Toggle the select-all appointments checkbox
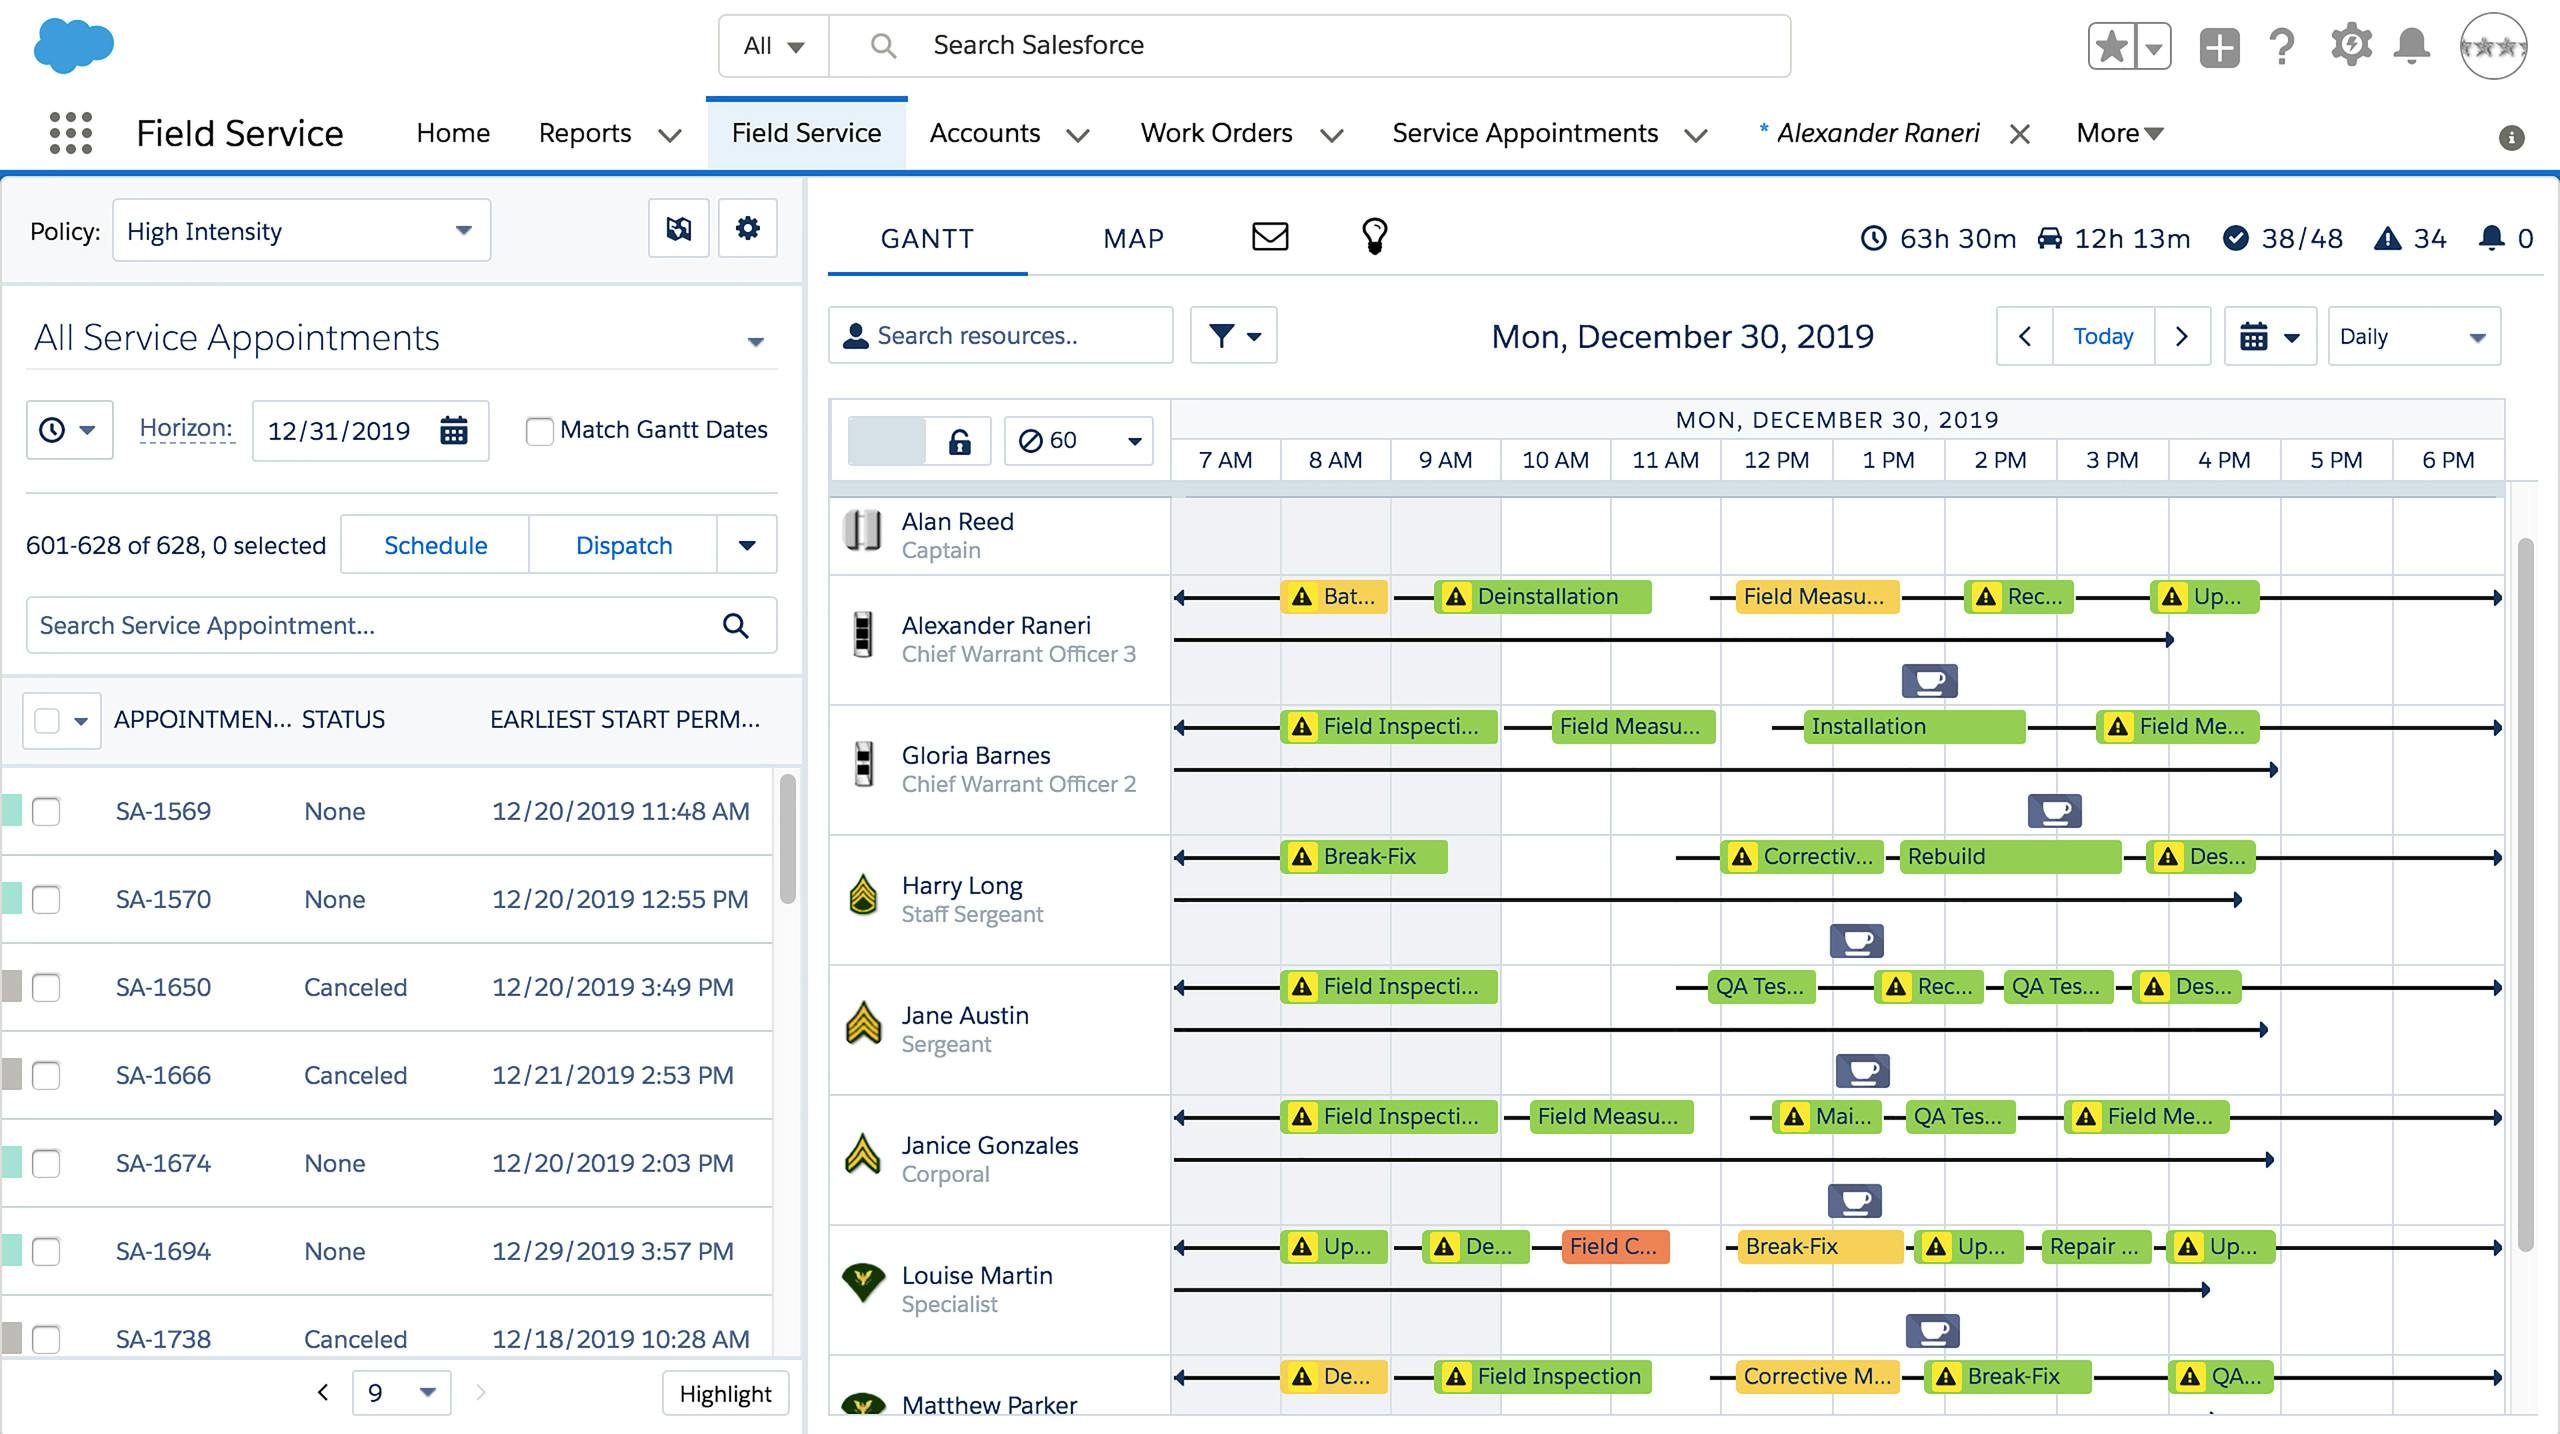Image resolution: width=2560 pixels, height=1434 pixels. point(47,720)
